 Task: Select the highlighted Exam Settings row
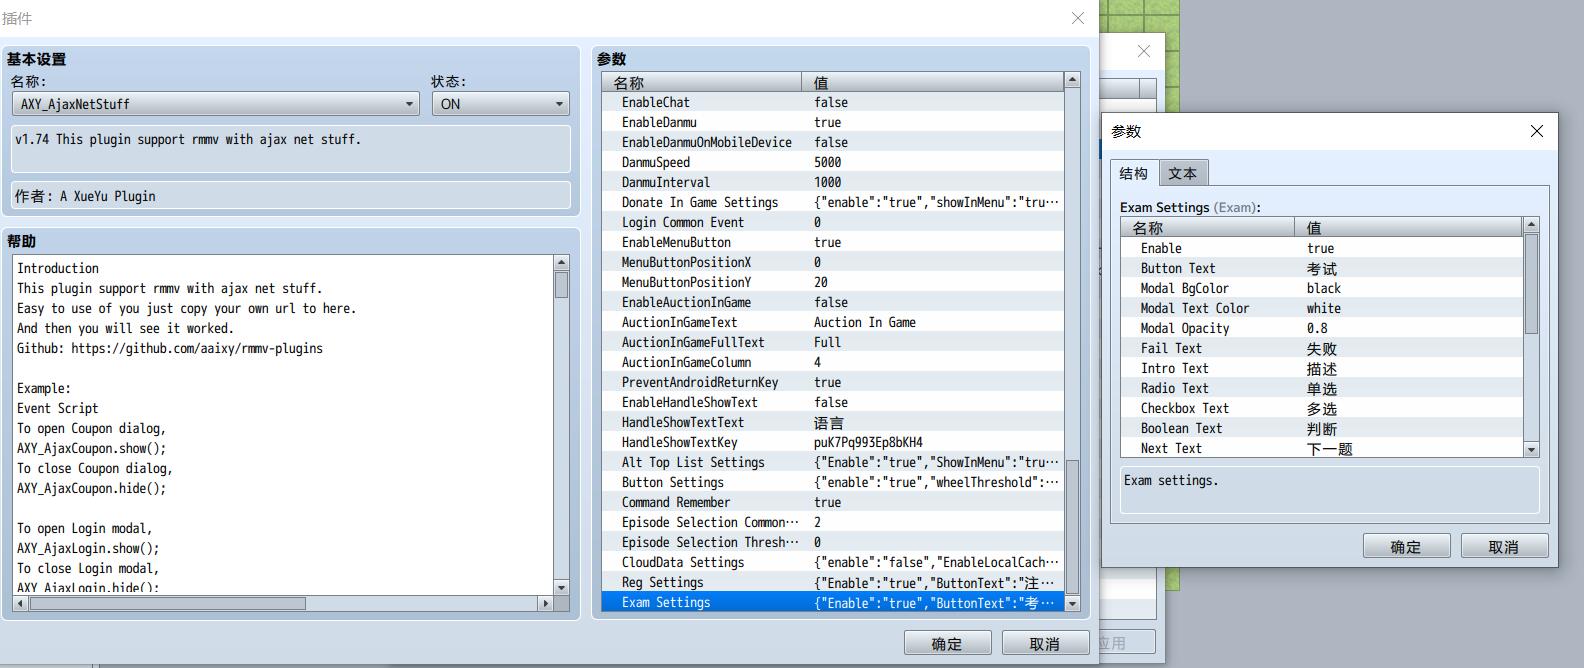[833, 602]
